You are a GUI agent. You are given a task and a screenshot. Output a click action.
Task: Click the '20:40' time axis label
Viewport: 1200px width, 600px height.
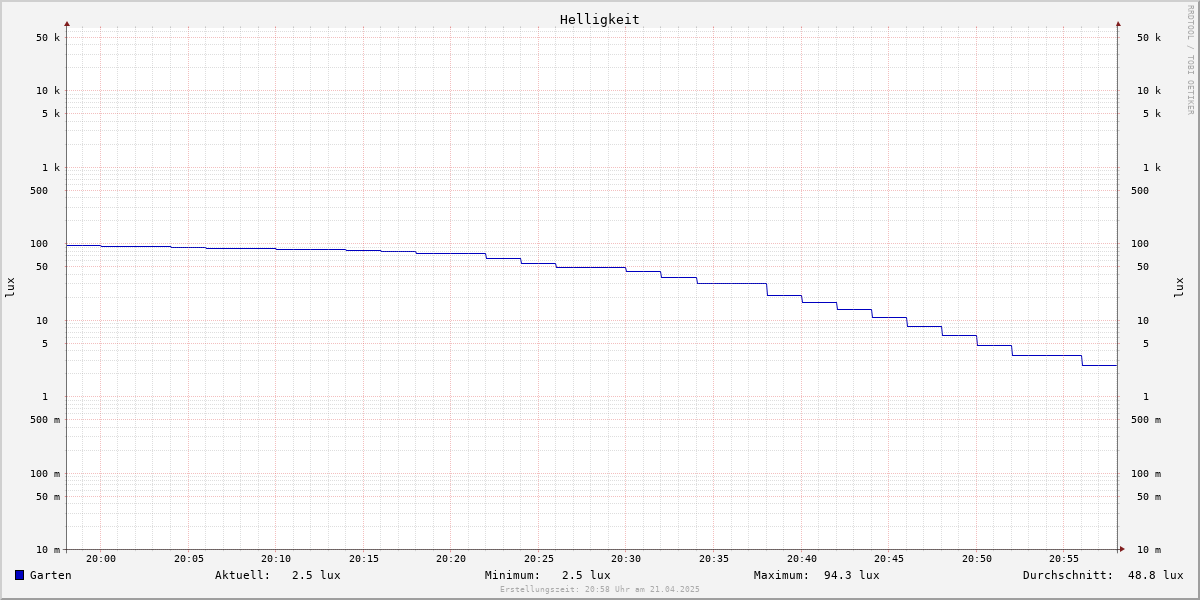pyautogui.click(x=802, y=559)
